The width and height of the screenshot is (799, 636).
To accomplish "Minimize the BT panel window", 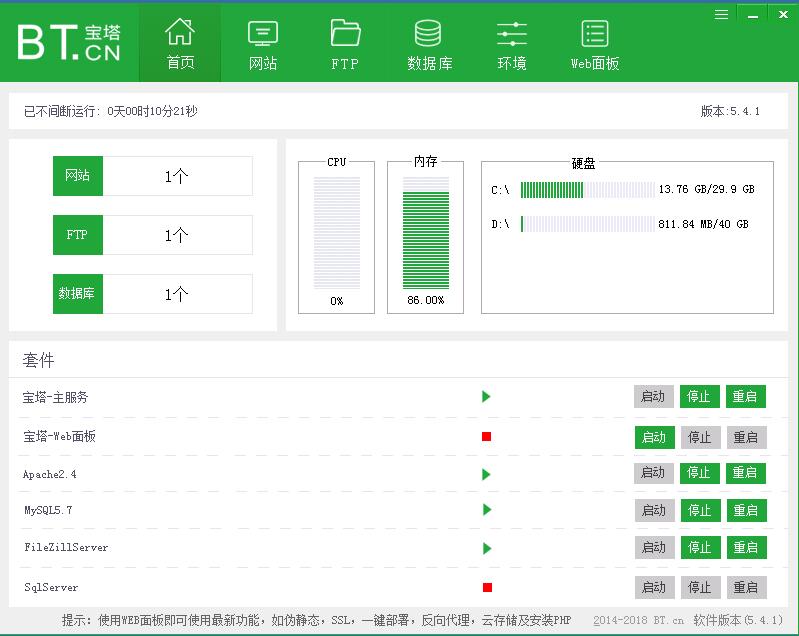I will click(753, 15).
